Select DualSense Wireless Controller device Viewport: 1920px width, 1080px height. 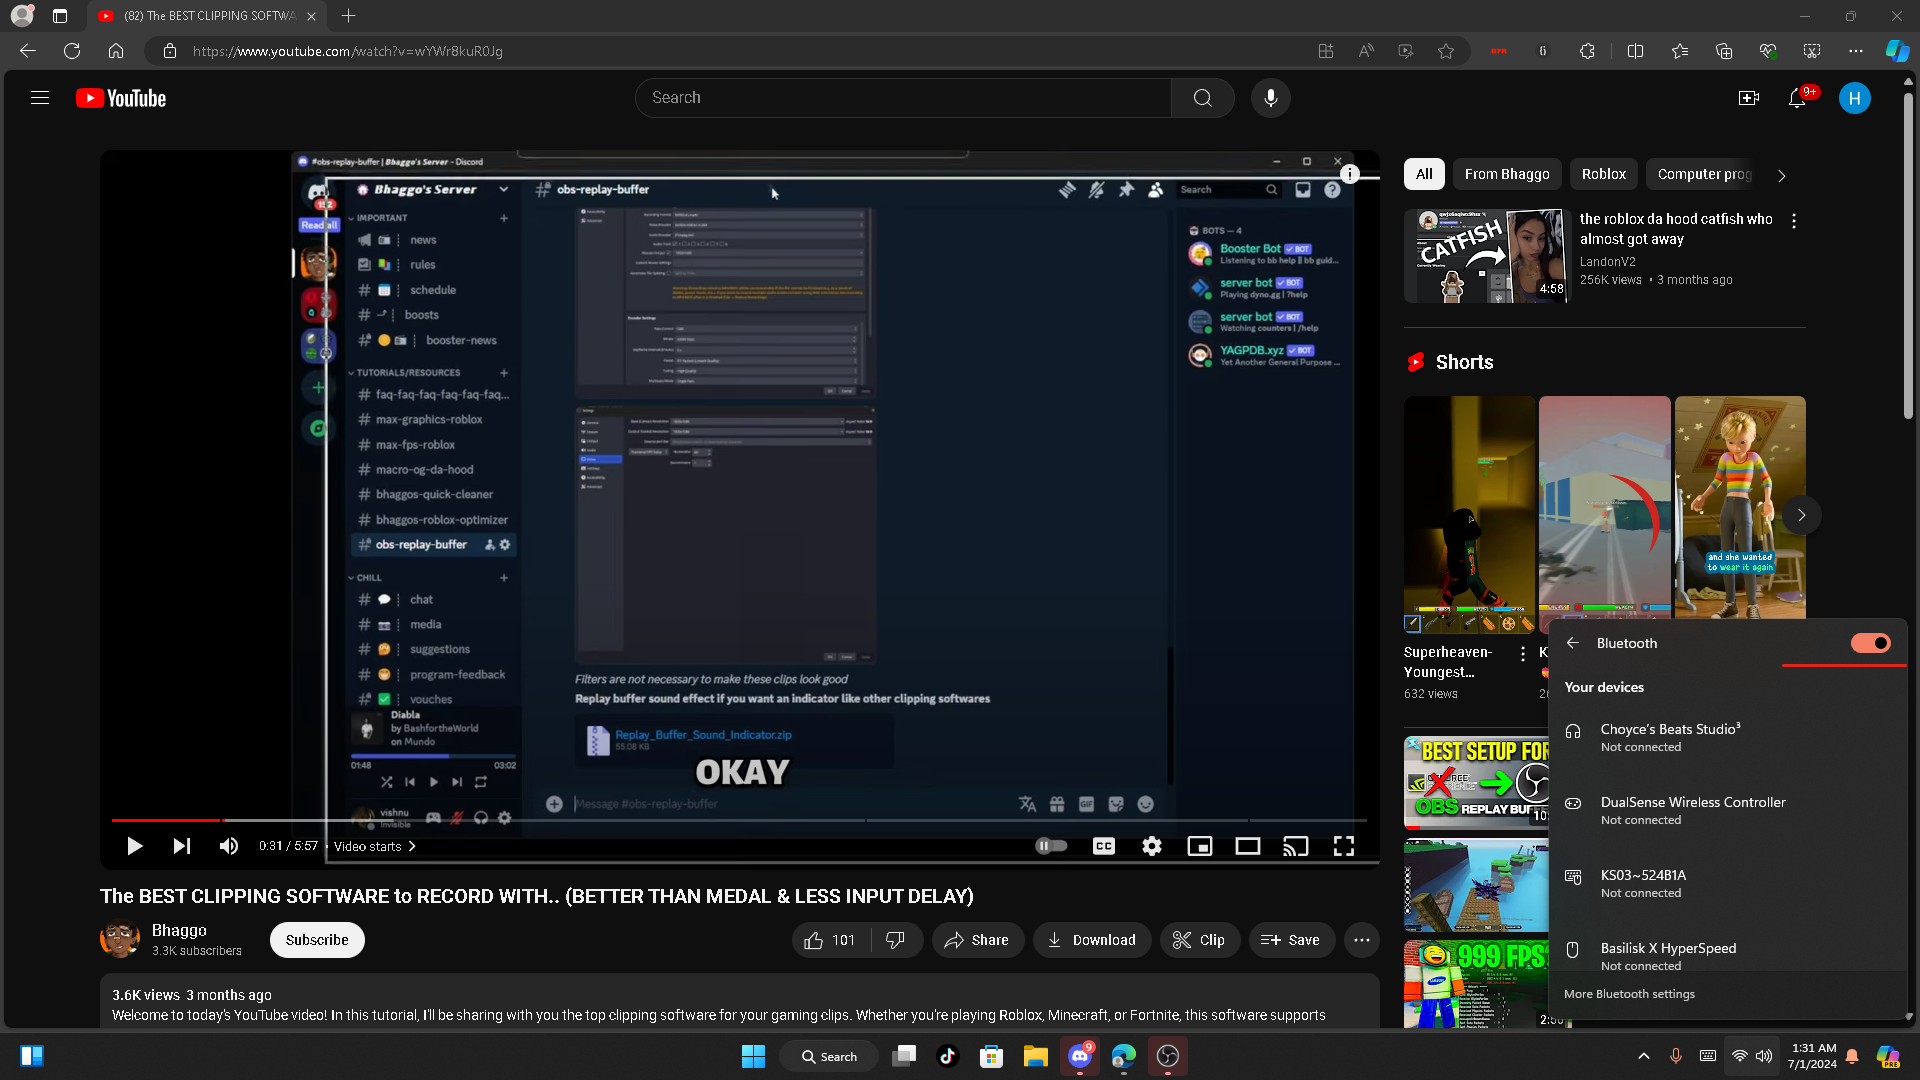1727,810
